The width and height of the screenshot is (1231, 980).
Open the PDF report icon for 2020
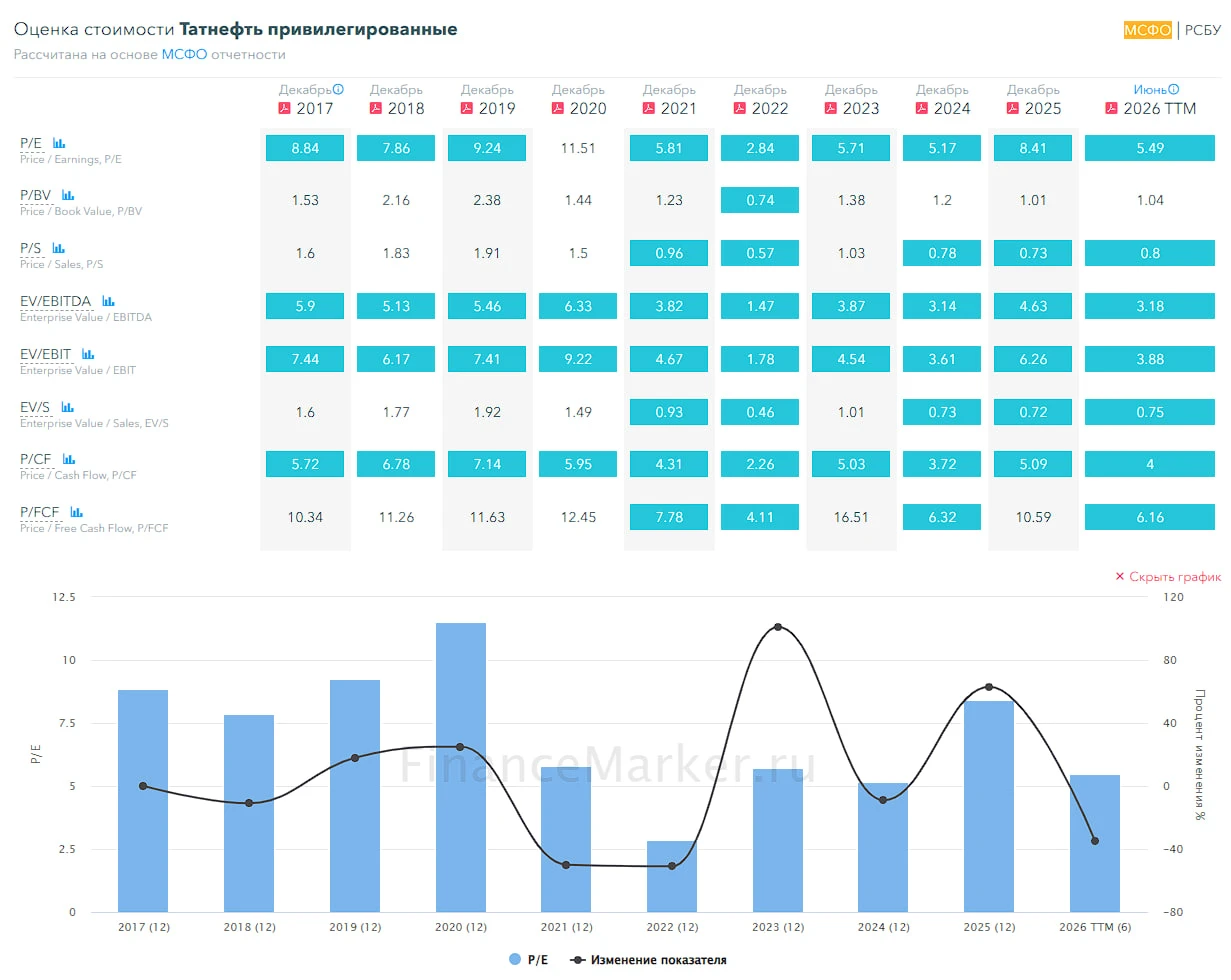(557, 108)
